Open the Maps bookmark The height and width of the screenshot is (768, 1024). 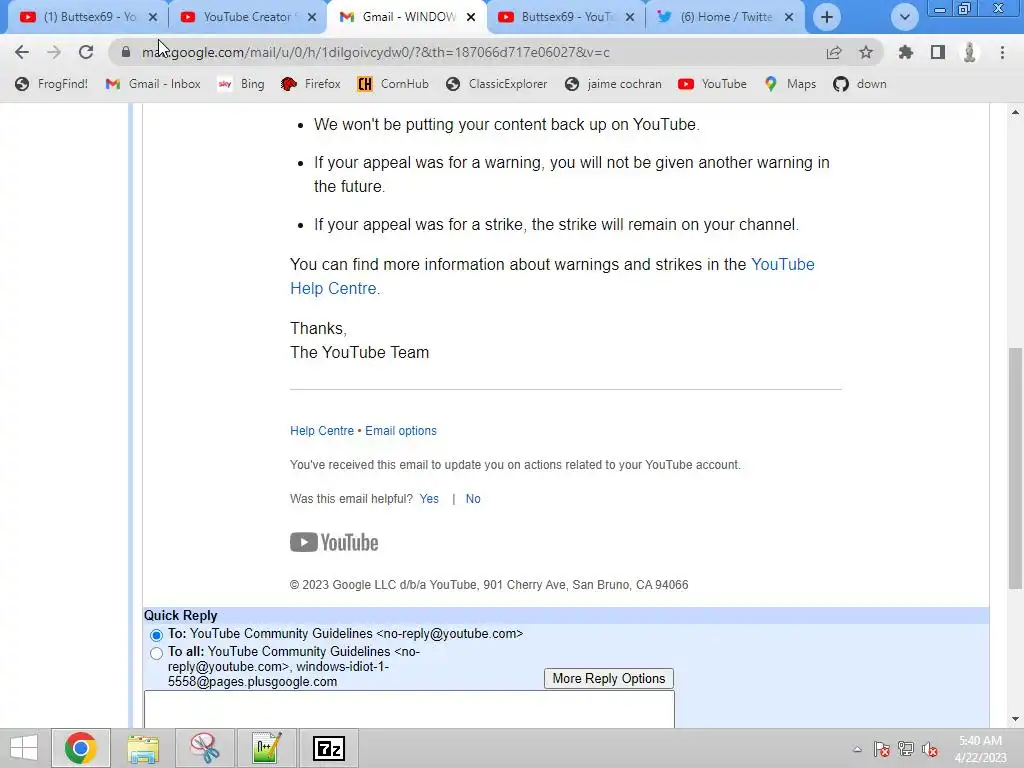tap(790, 84)
